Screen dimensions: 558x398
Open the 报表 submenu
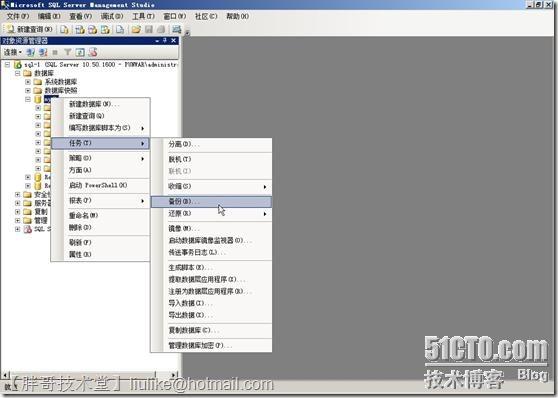(100, 201)
